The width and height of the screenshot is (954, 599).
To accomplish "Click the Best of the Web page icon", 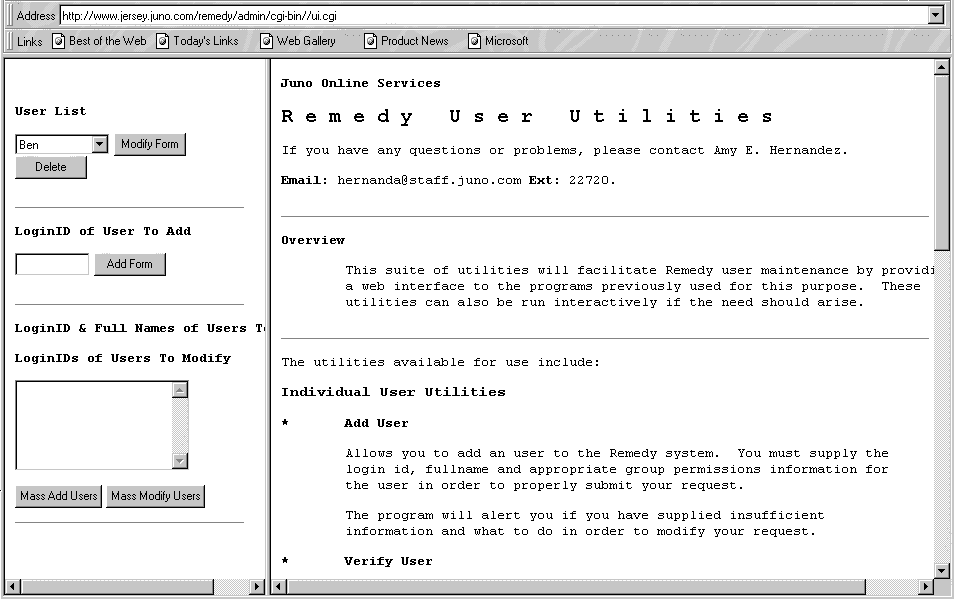I will point(58,41).
